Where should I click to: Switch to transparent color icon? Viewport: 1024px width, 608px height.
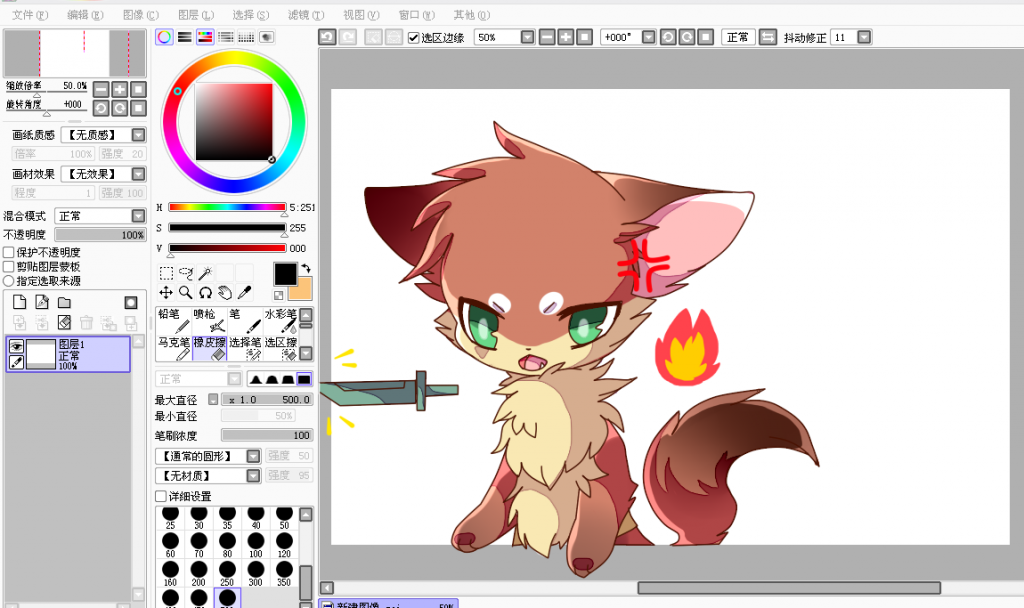279,295
